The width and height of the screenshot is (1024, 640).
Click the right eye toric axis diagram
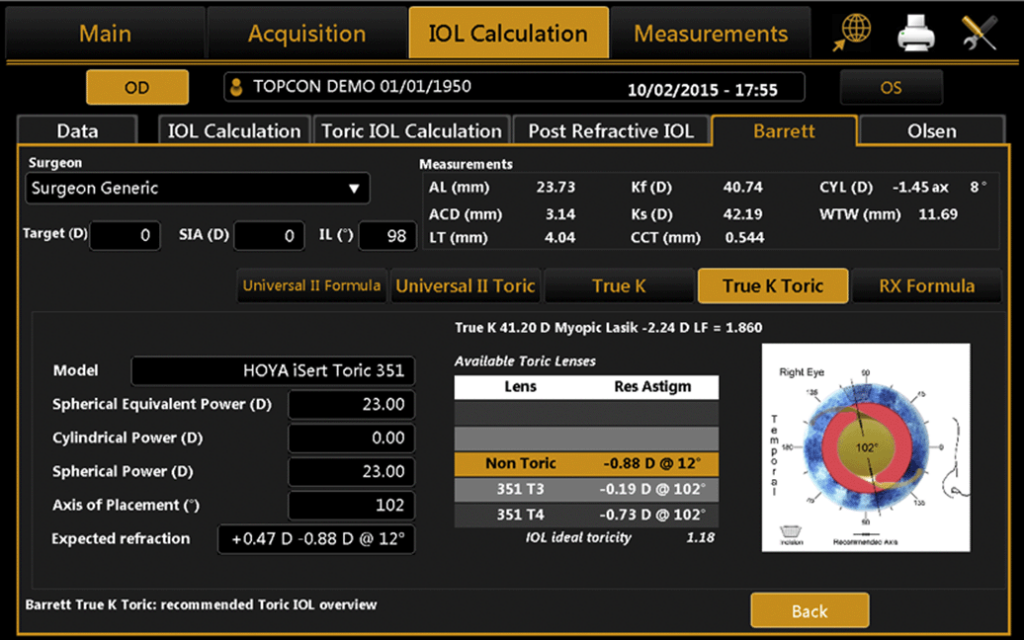point(865,447)
